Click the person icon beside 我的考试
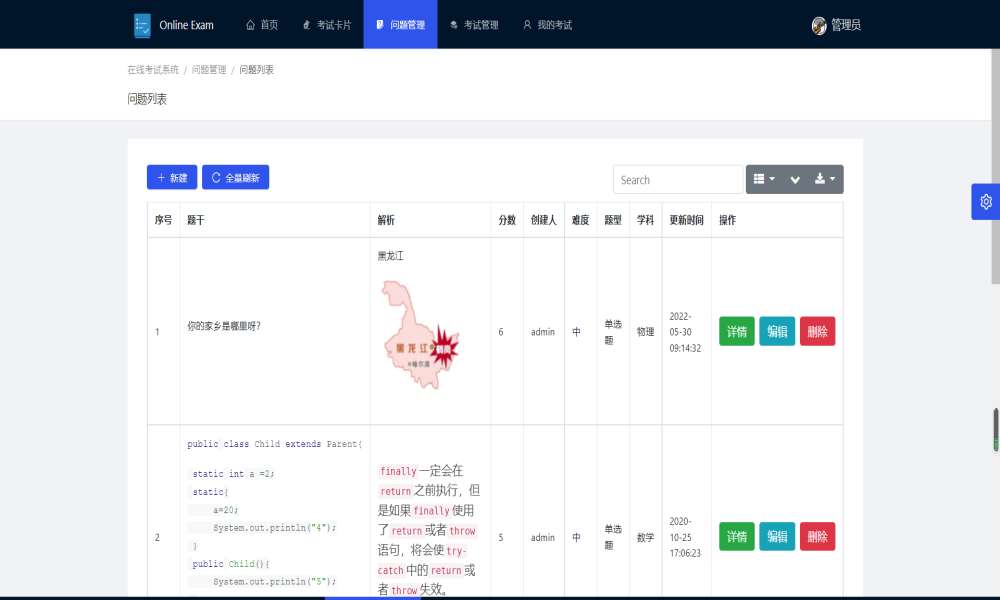Viewport: 1000px width, 600px height. [x=527, y=25]
